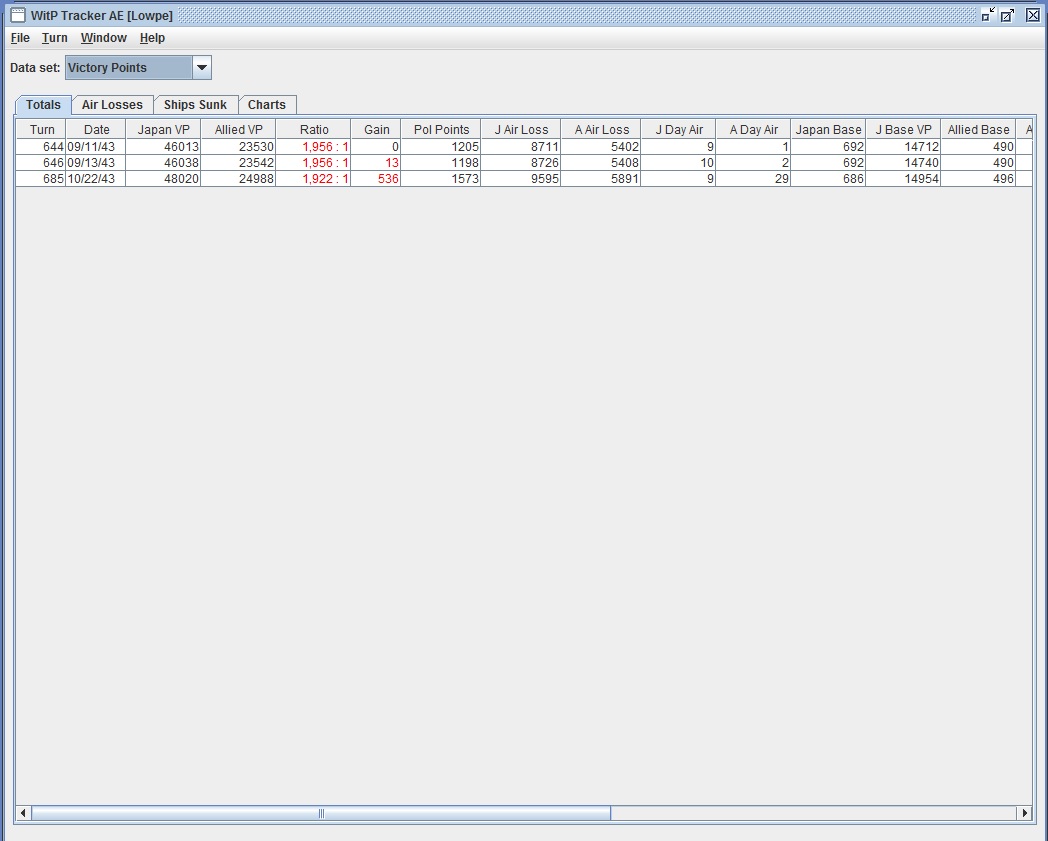Click the Gain value 536

[376, 178]
